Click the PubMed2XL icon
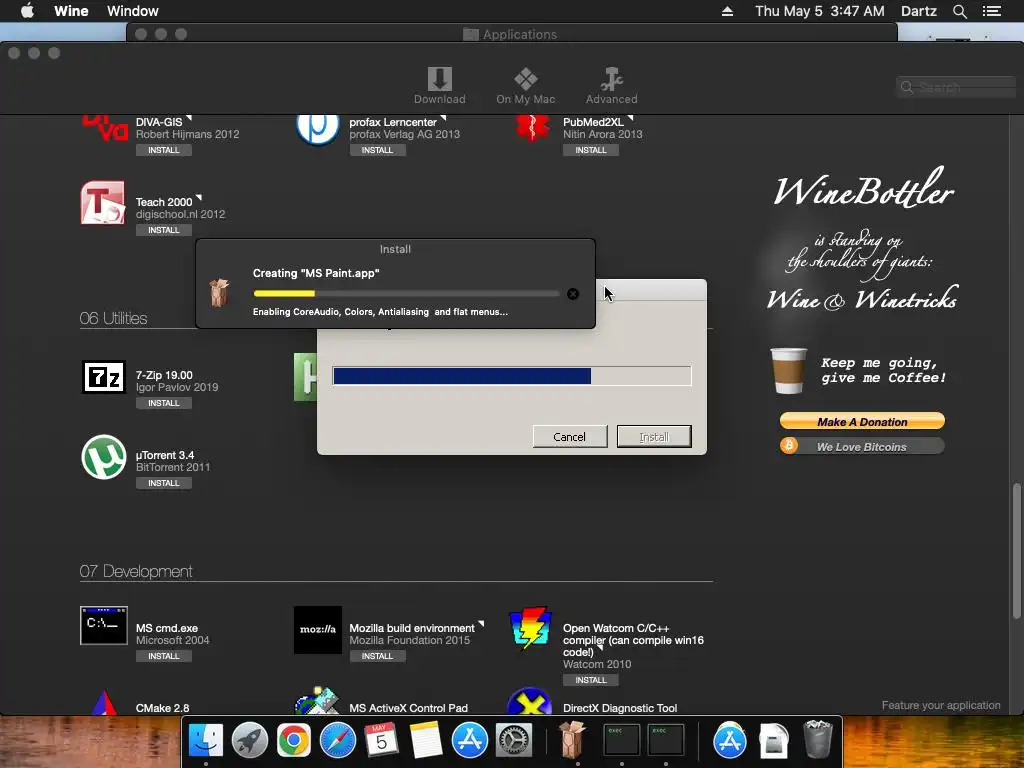1024x768 pixels. point(532,127)
